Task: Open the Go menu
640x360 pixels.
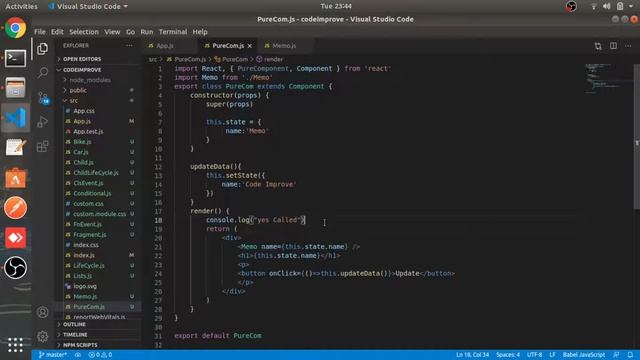Action: [x=130, y=32]
